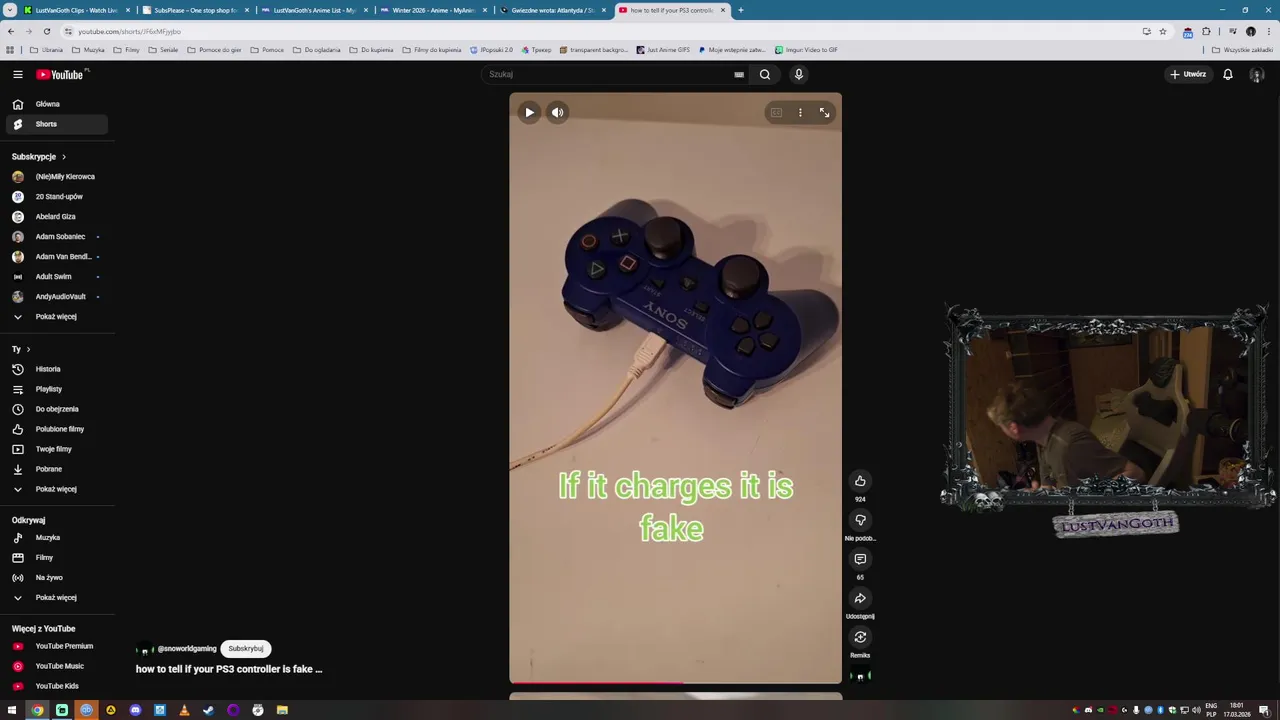Expand Pokaż więcej under Pobrane

pos(57,489)
